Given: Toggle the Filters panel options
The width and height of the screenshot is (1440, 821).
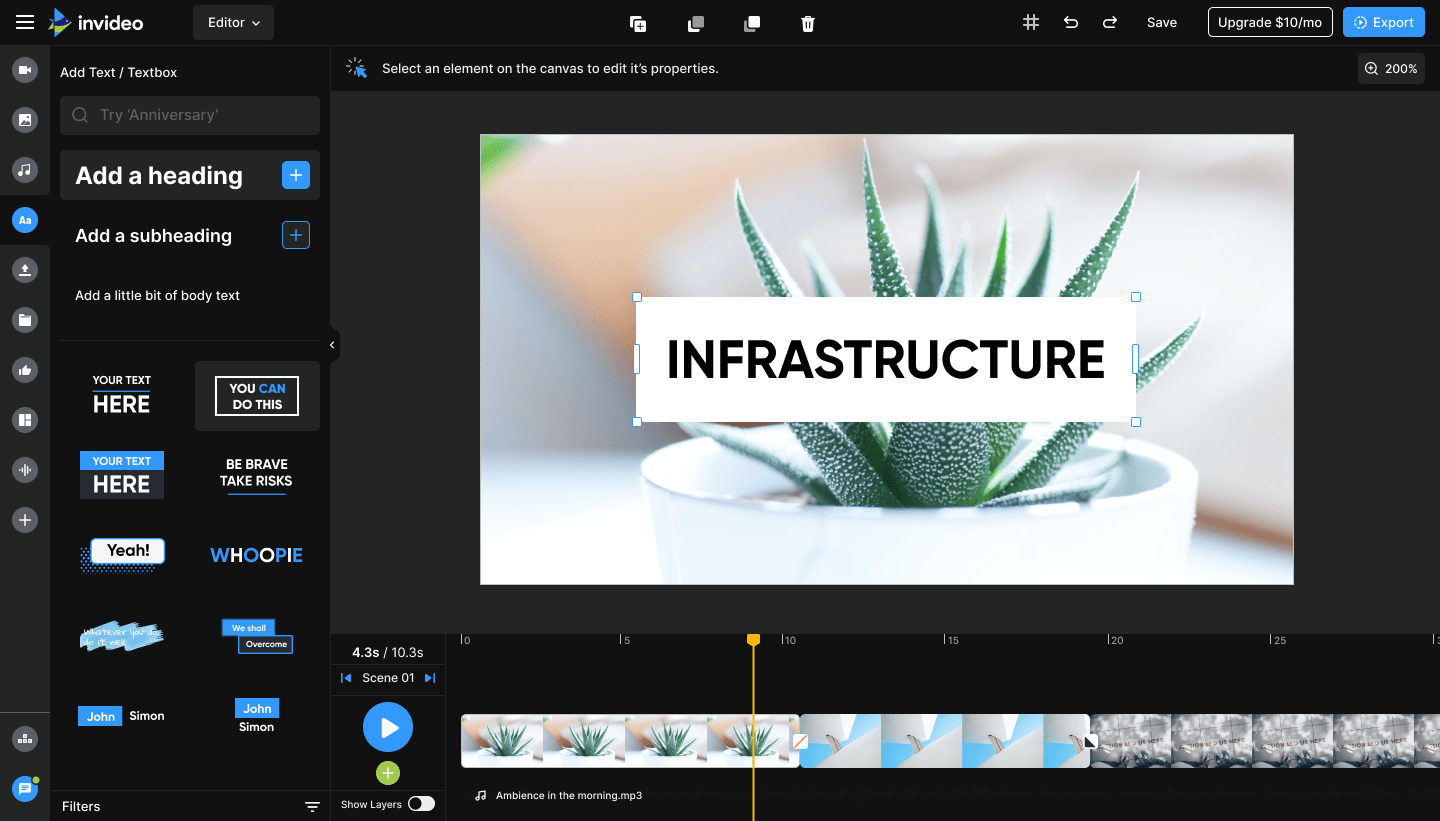Looking at the screenshot, I should (x=313, y=806).
